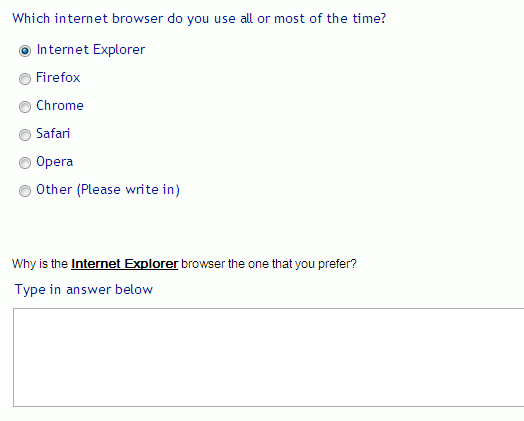524x421 pixels.
Task: Click the "(Please write in)" parenthetical text
Action: 128,190
